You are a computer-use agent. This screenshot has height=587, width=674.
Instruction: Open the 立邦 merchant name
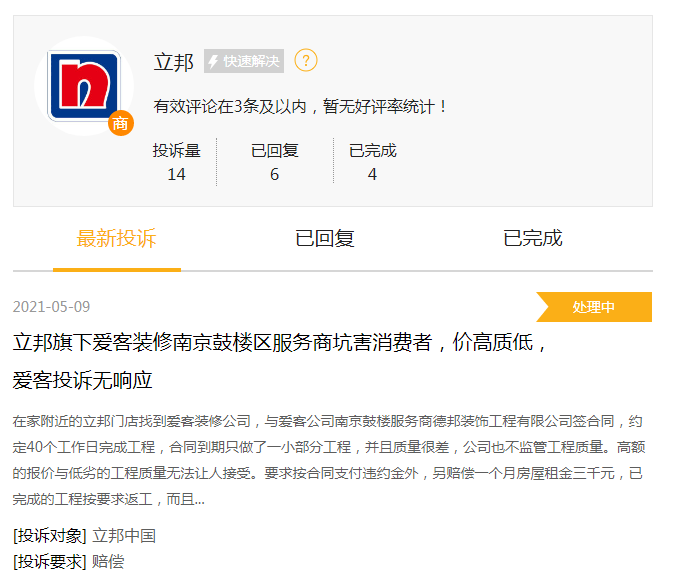click(x=174, y=62)
